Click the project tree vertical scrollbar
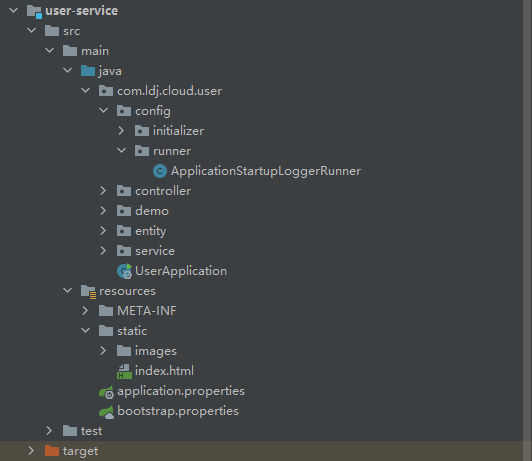Screen dimensions: 532x461 point(527,230)
